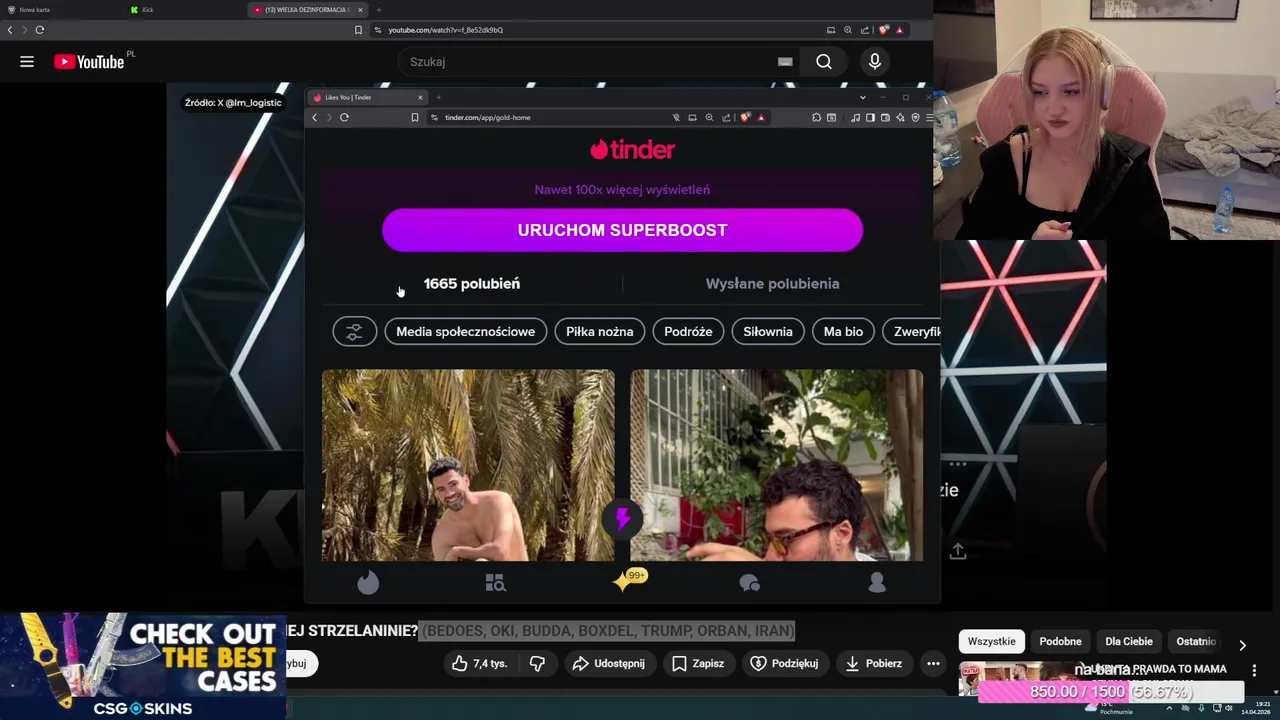Open the YouTube hamburger guide menu
The image size is (1280, 720).
pyautogui.click(x=27, y=62)
